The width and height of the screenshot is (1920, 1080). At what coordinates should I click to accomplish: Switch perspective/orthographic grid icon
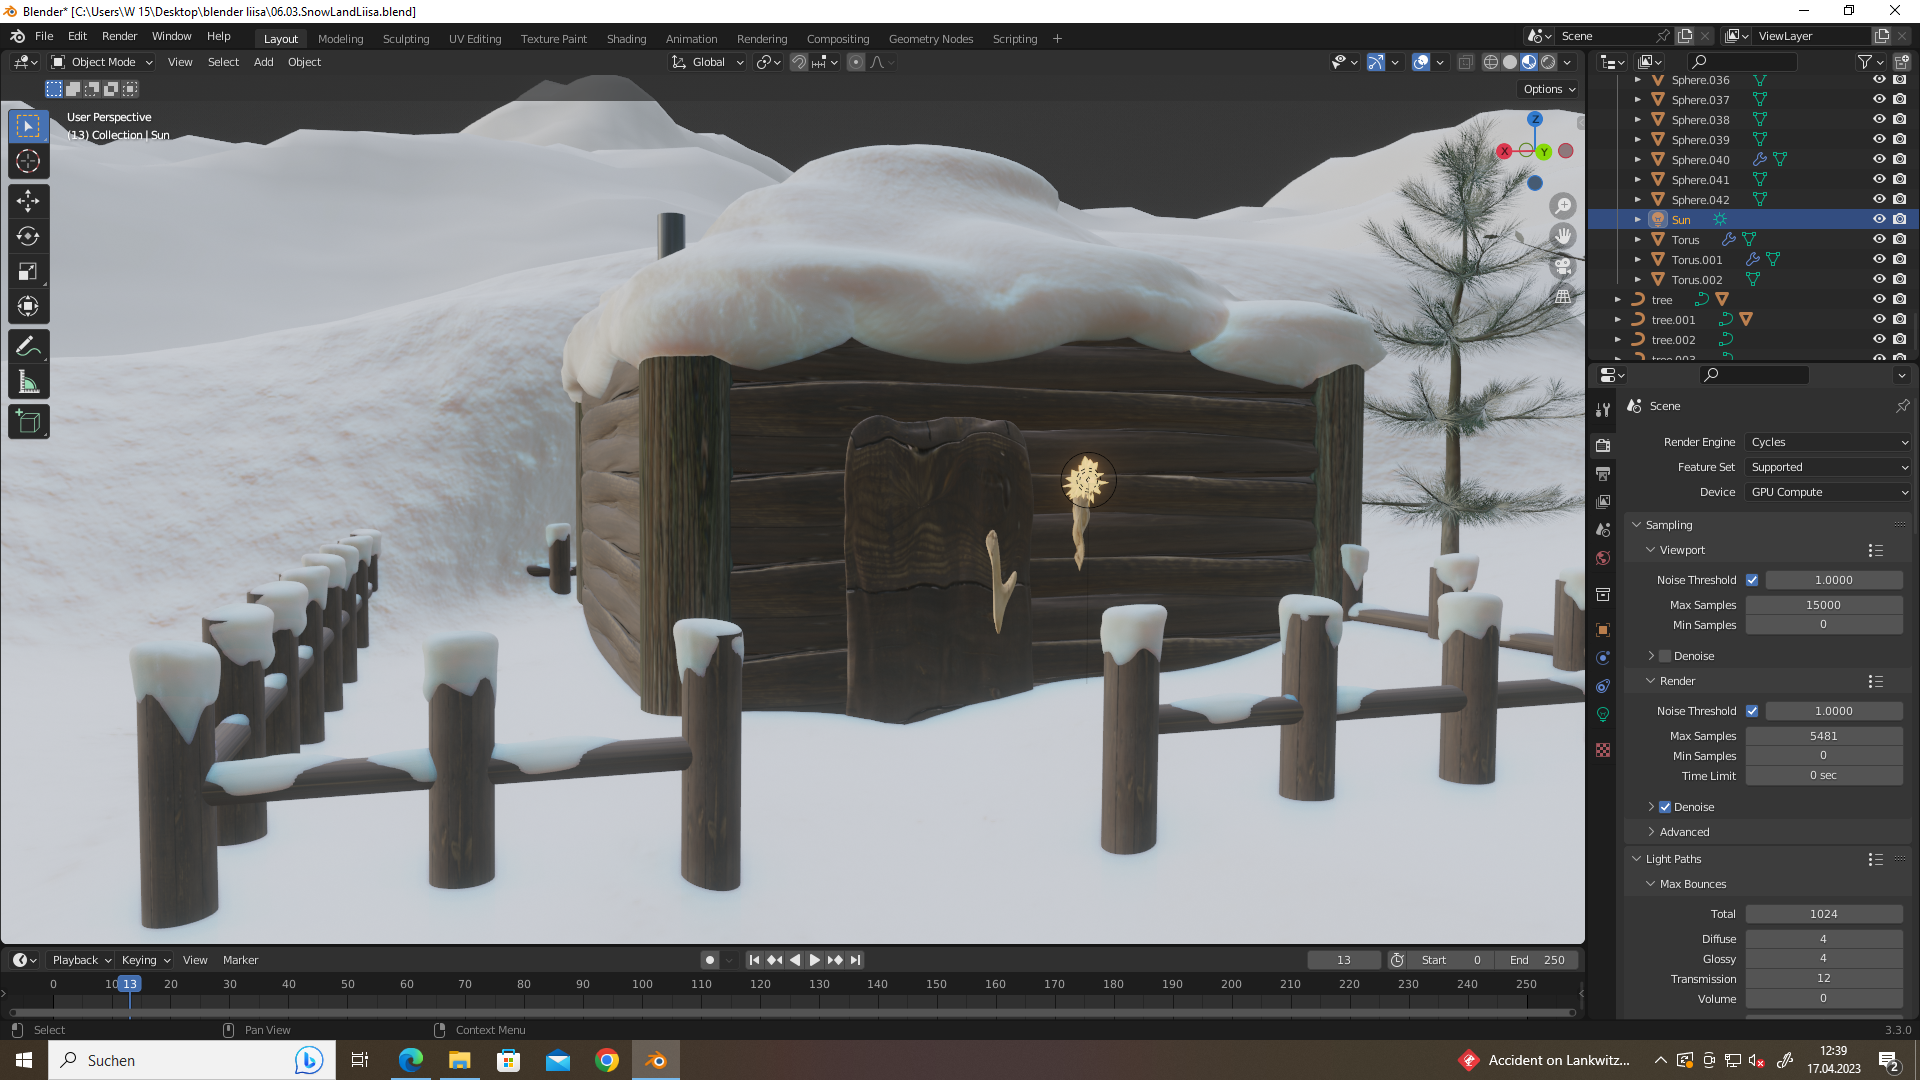pyautogui.click(x=1563, y=296)
